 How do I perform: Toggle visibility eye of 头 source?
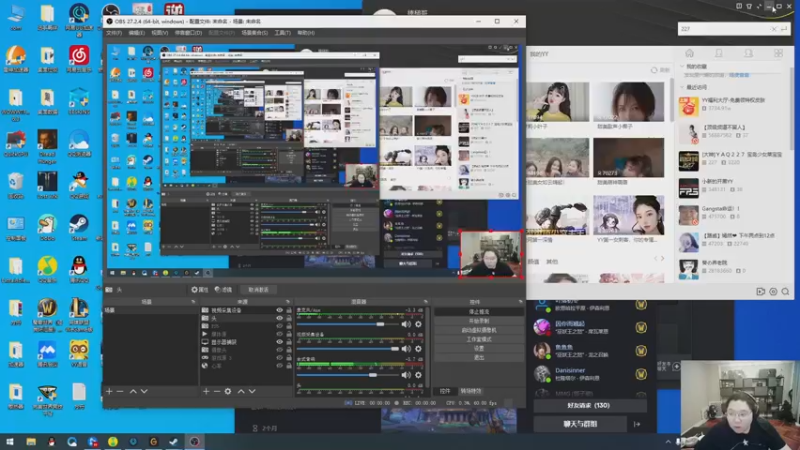click(279, 318)
